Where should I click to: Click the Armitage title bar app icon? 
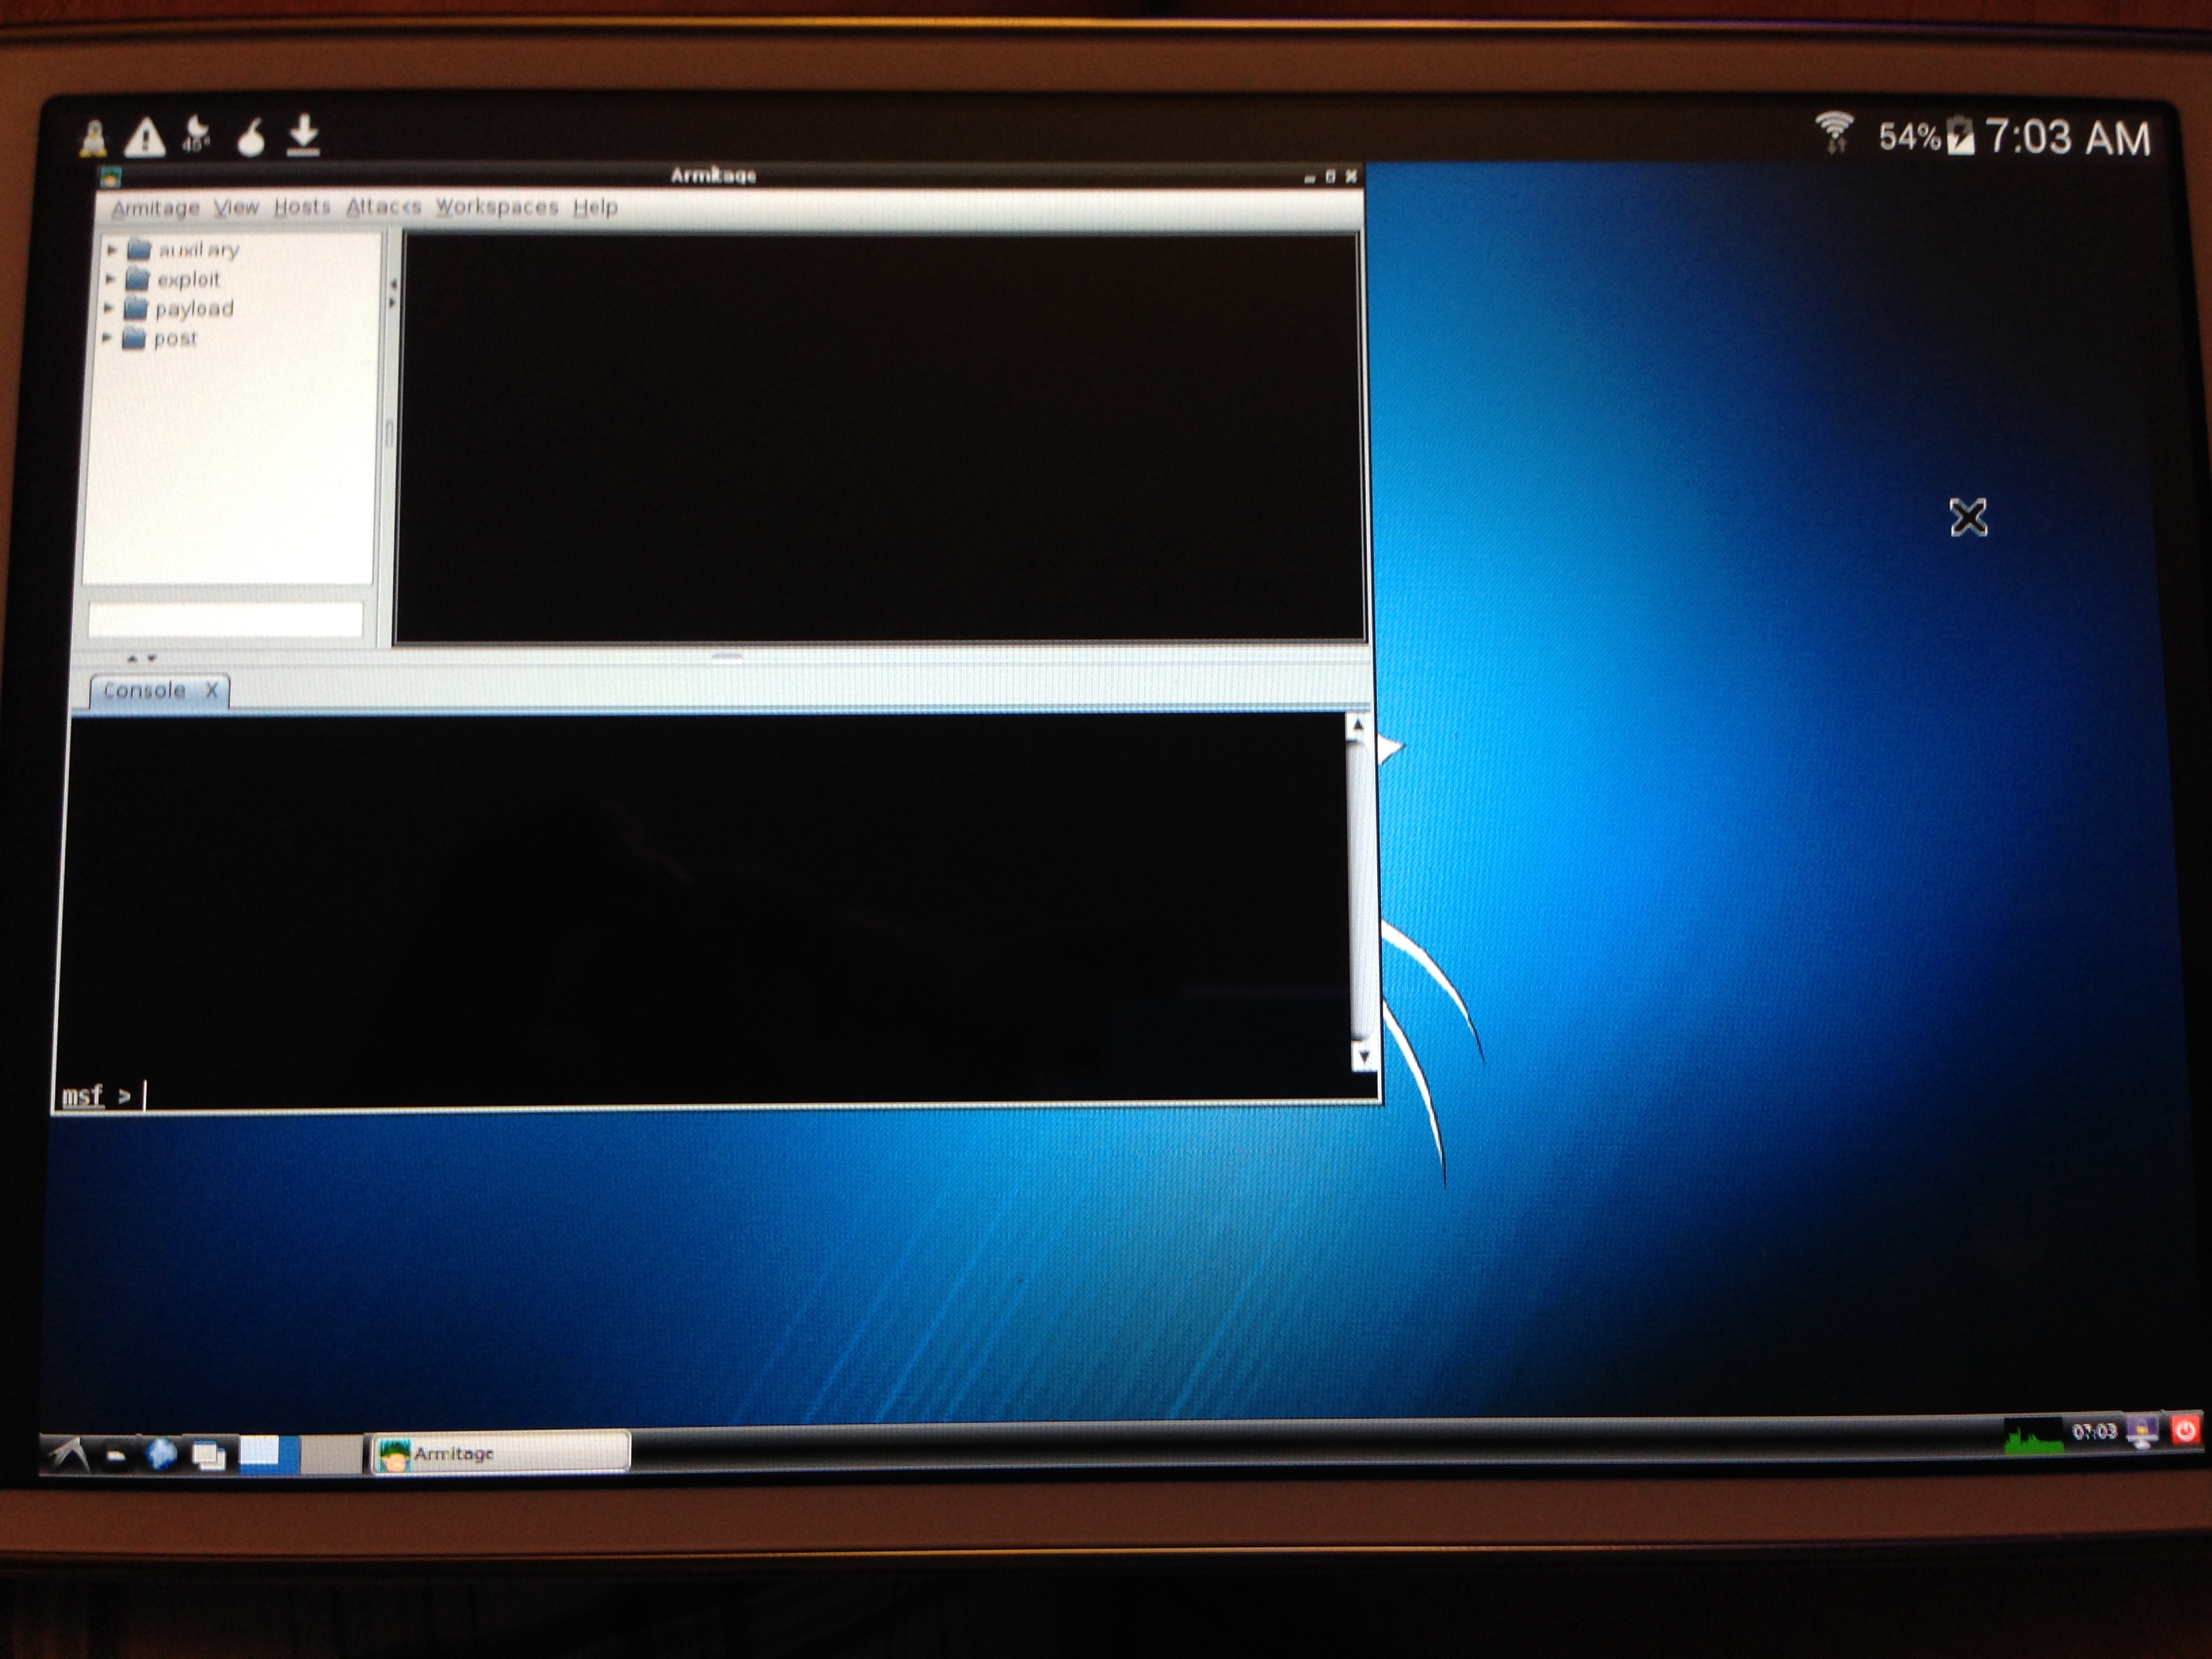[x=110, y=178]
